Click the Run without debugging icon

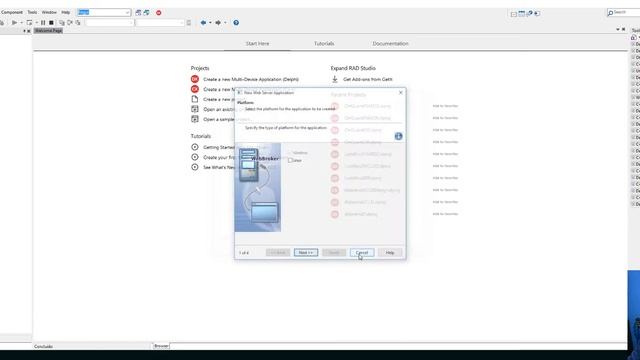click(29, 23)
